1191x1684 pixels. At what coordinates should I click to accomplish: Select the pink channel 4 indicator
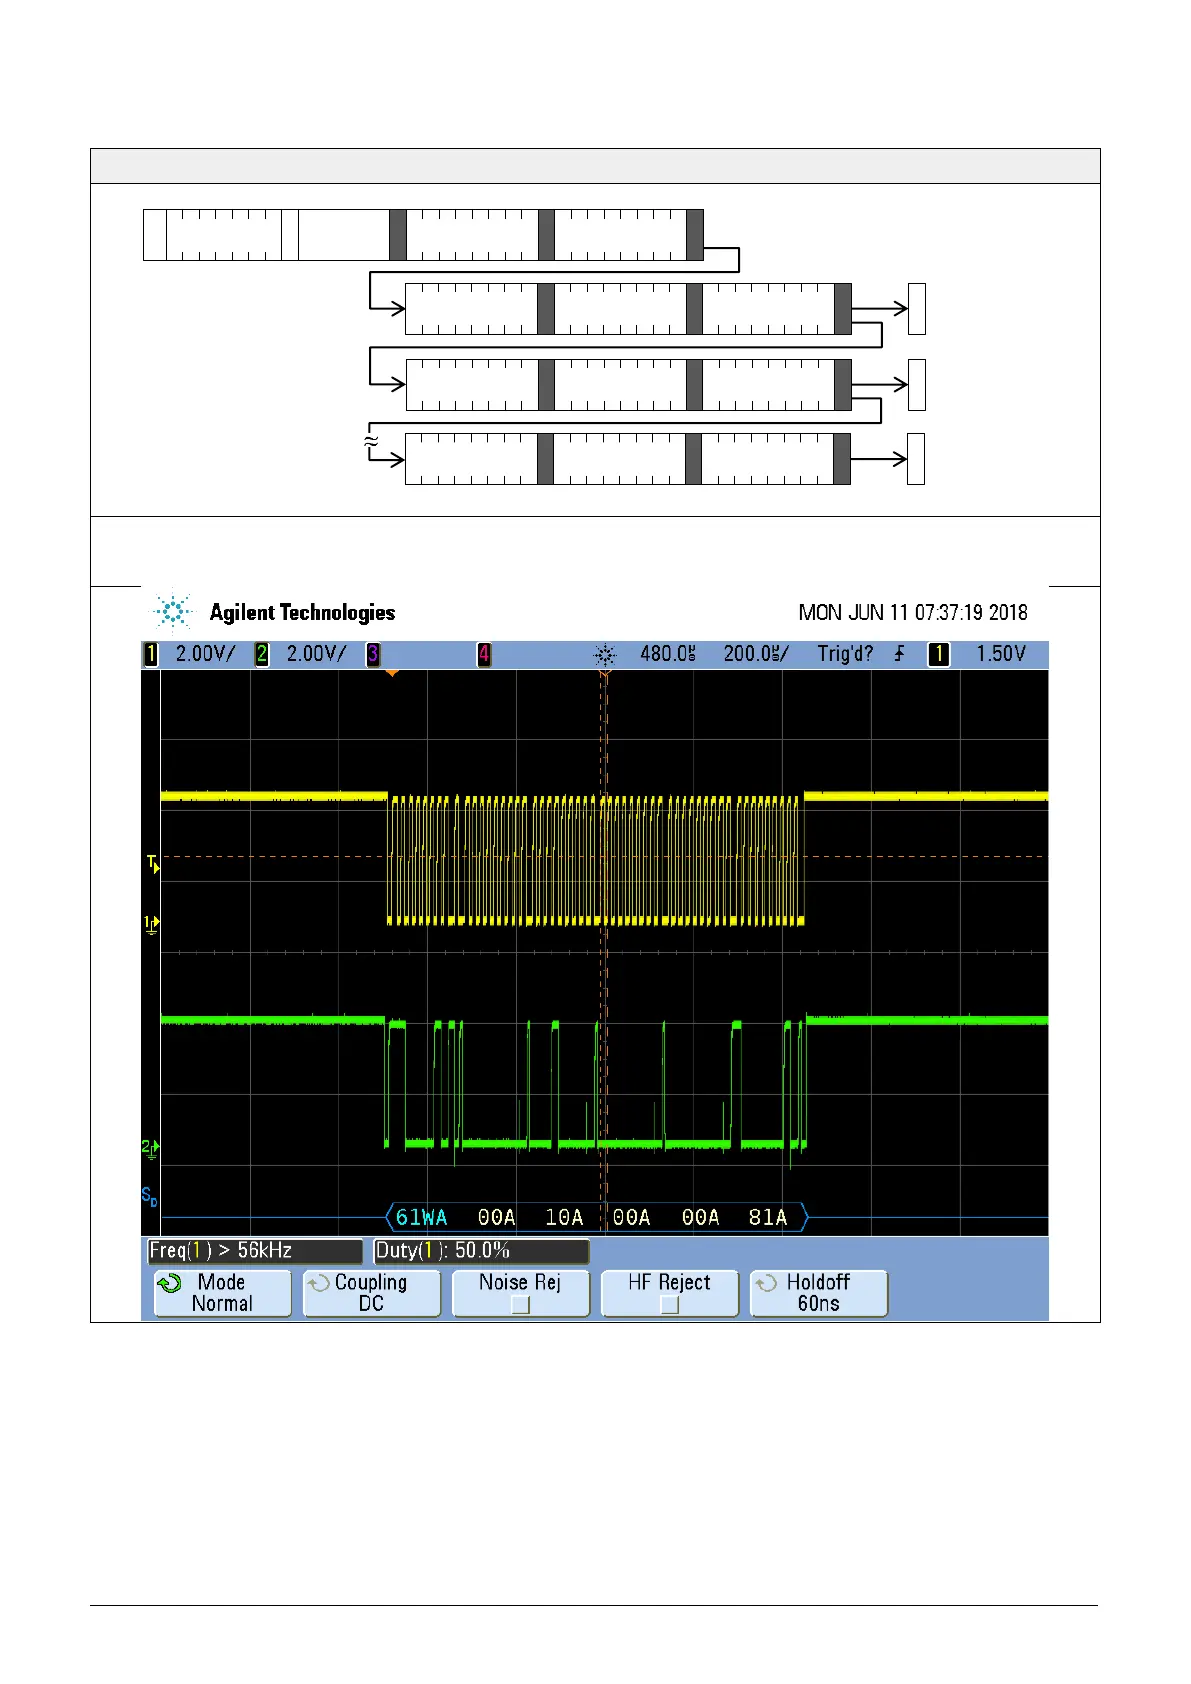click(484, 655)
